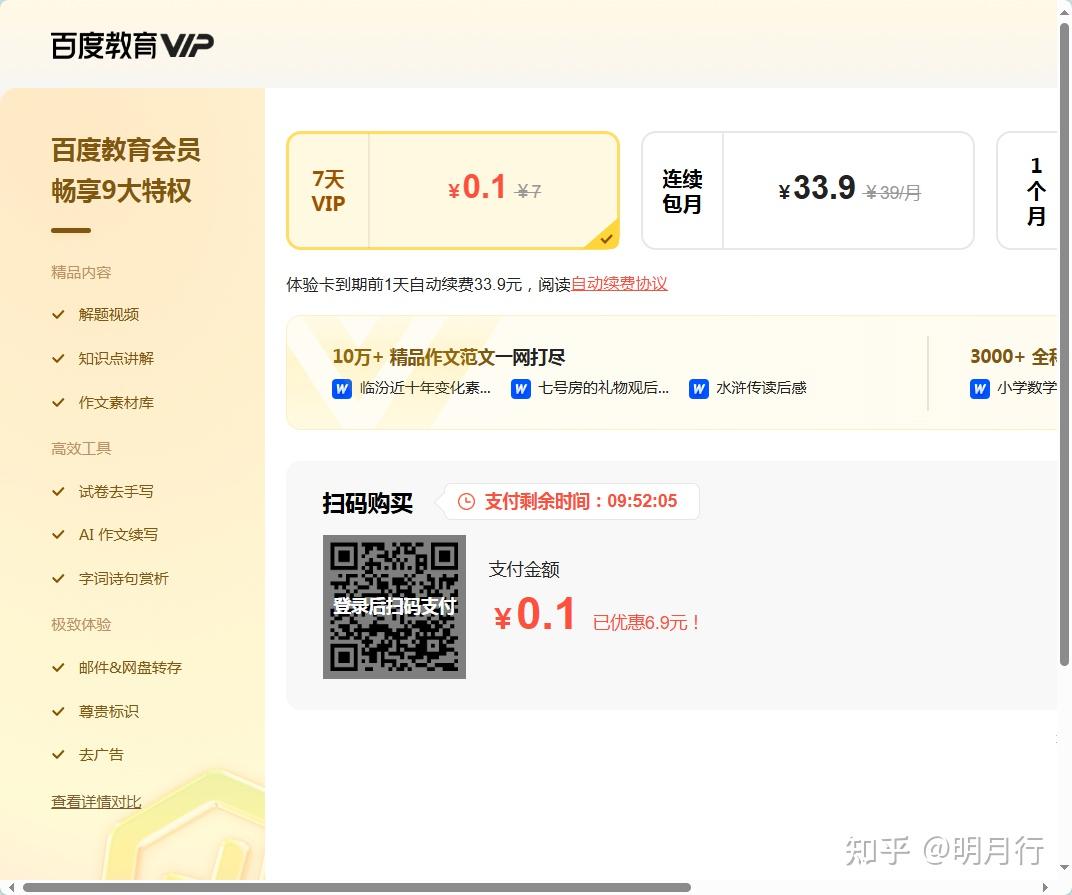Open the 水浒传读后感 document
Viewport: 1072px width, 895px height.
(762, 388)
